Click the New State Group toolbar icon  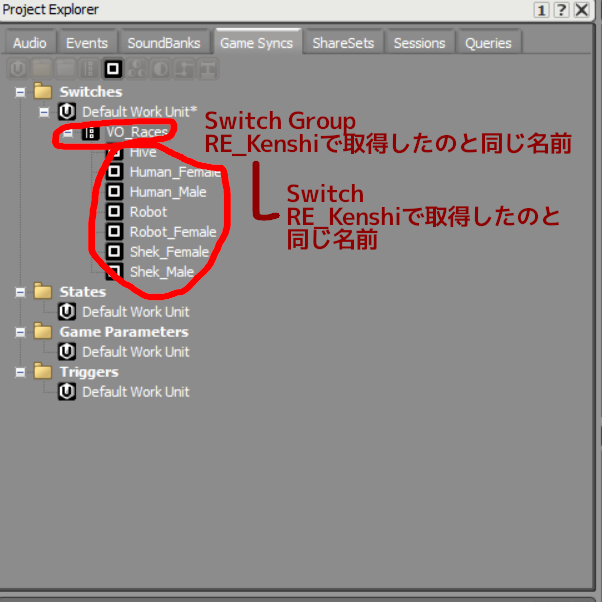[137, 69]
